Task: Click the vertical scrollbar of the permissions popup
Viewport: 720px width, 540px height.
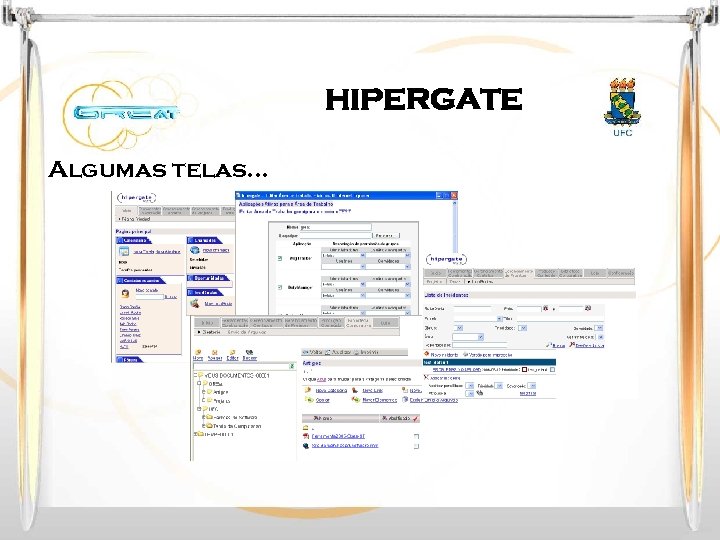Action: click(x=455, y=226)
